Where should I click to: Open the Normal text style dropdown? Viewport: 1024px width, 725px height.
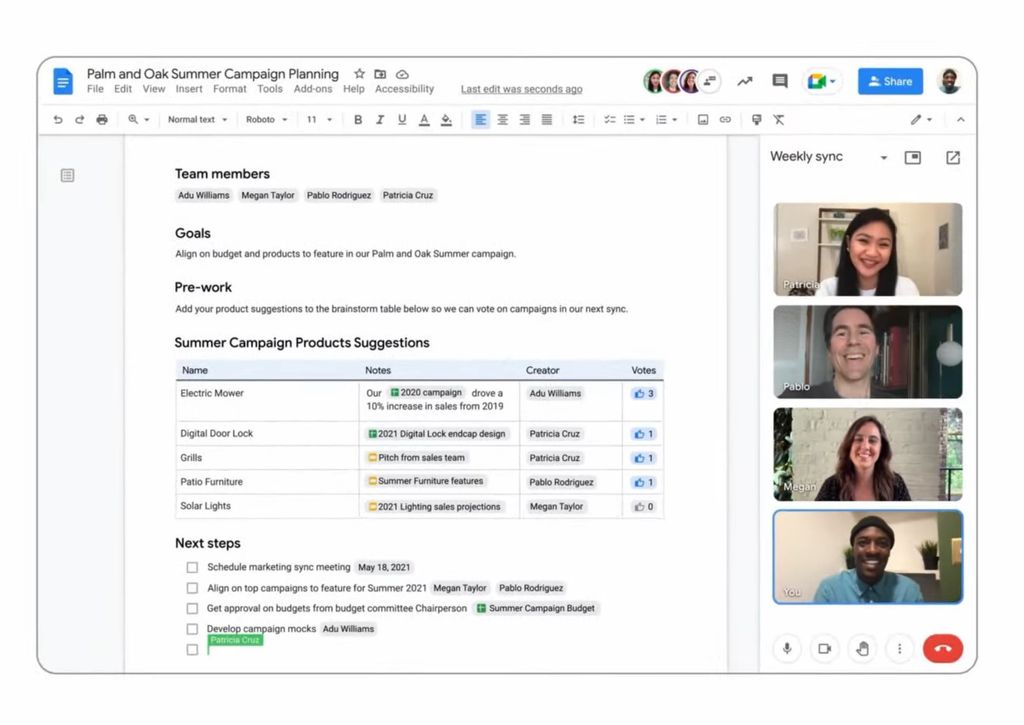pyautogui.click(x=197, y=120)
